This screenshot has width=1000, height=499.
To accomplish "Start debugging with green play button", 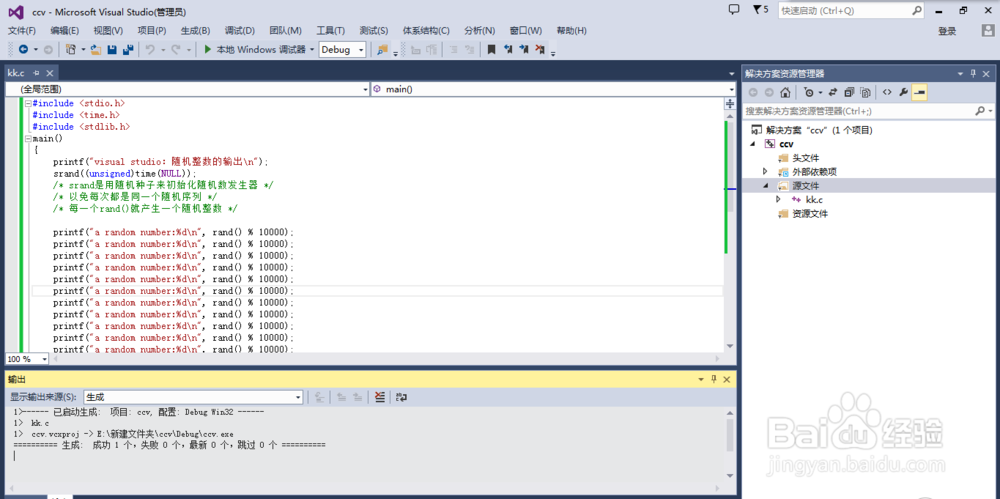I will pyautogui.click(x=207, y=49).
